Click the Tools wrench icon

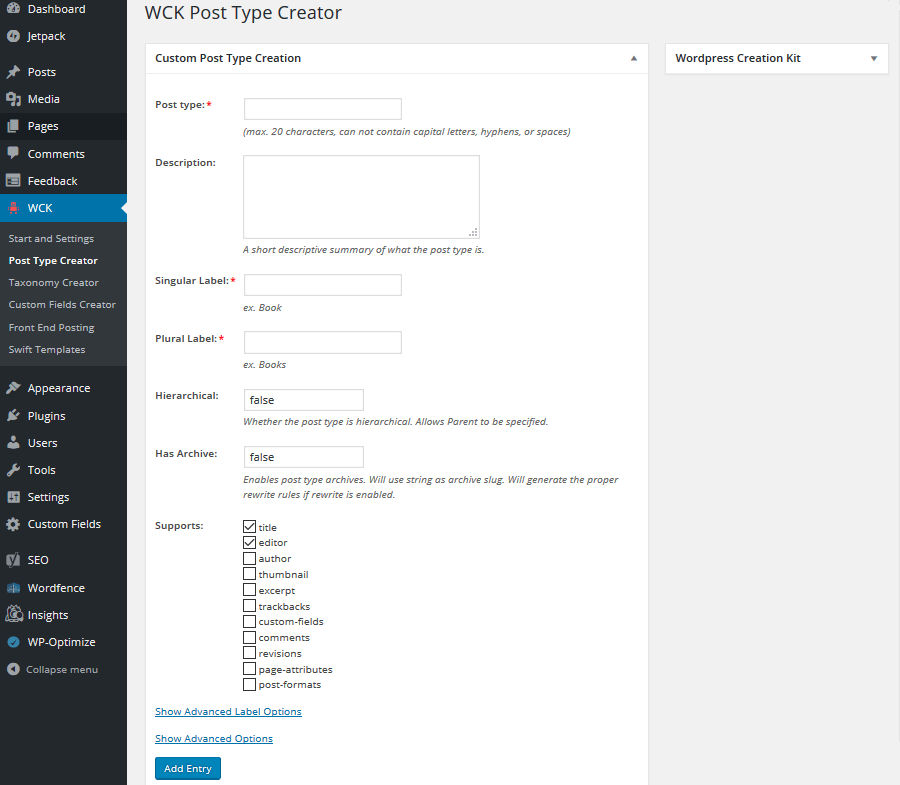(13, 470)
